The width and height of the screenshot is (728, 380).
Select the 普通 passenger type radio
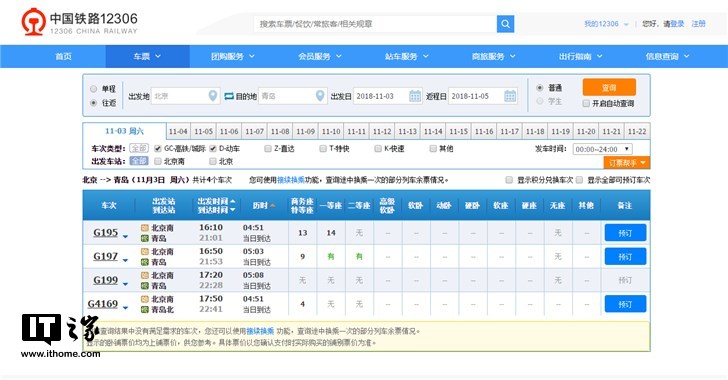(540, 87)
